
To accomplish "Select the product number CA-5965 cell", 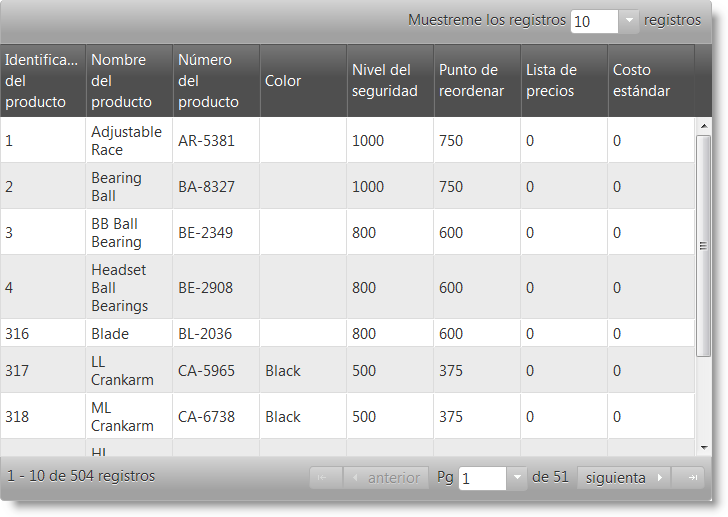I will (x=216, y=371).
